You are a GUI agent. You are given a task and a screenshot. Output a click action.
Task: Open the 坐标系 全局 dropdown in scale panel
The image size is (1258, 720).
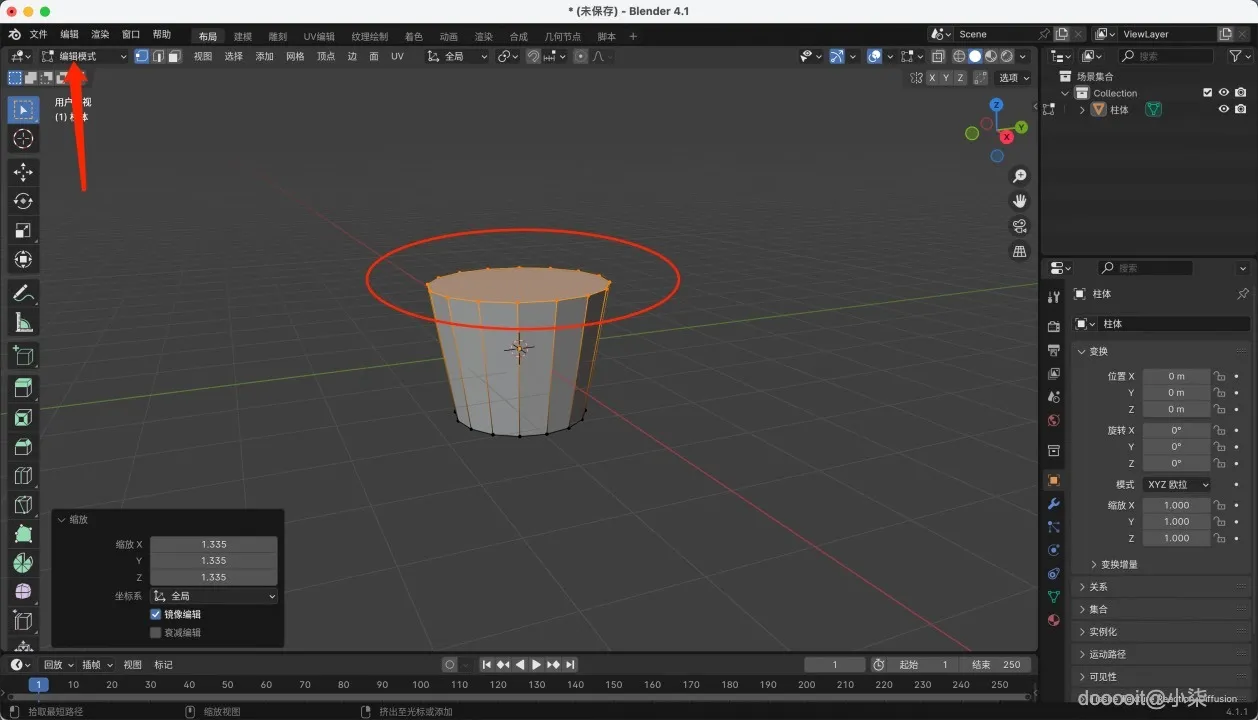pos(214,596)
